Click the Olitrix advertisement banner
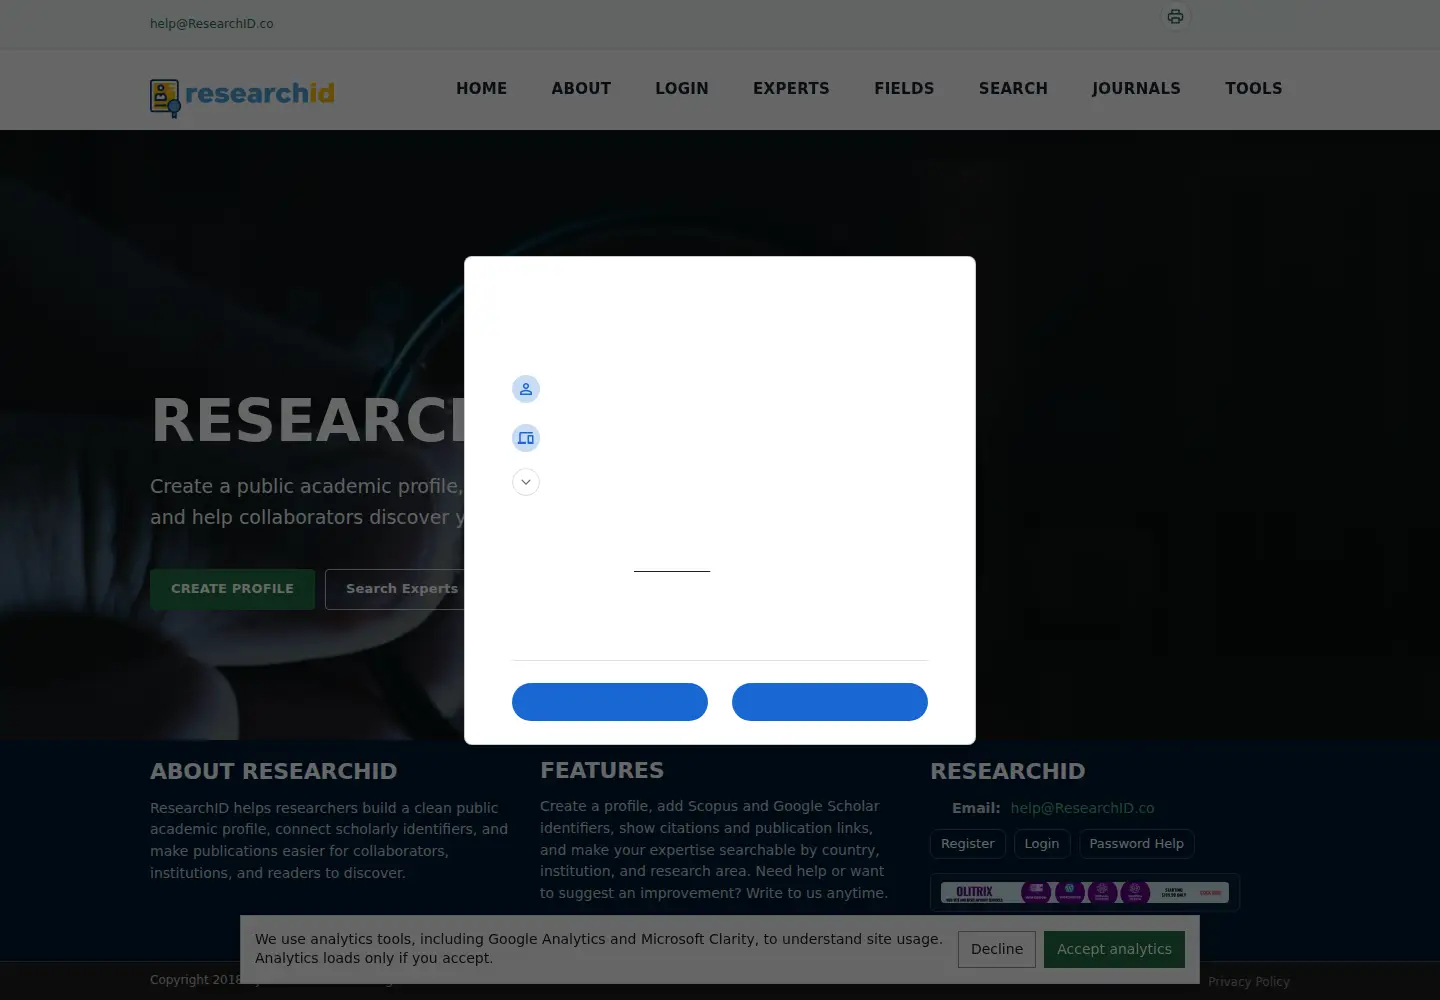This screenshot has width=1440, height=1000. [1085, 892]
